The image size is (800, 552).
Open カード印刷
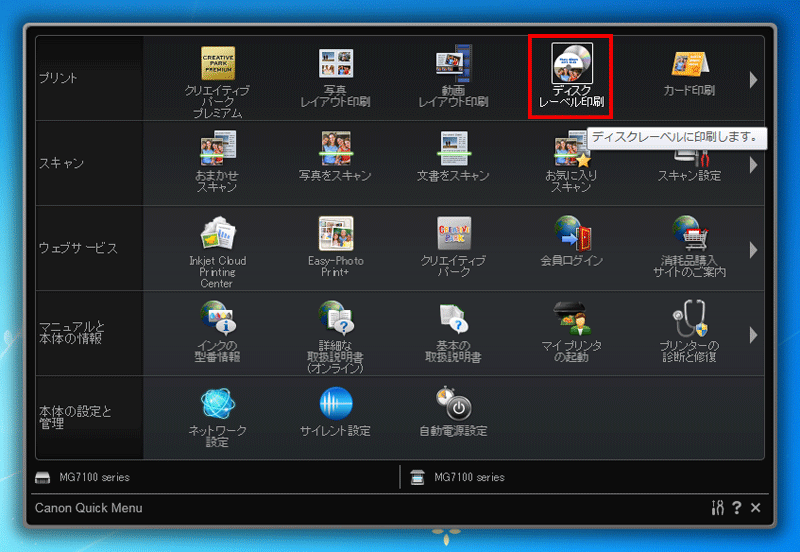coord(689,73)
